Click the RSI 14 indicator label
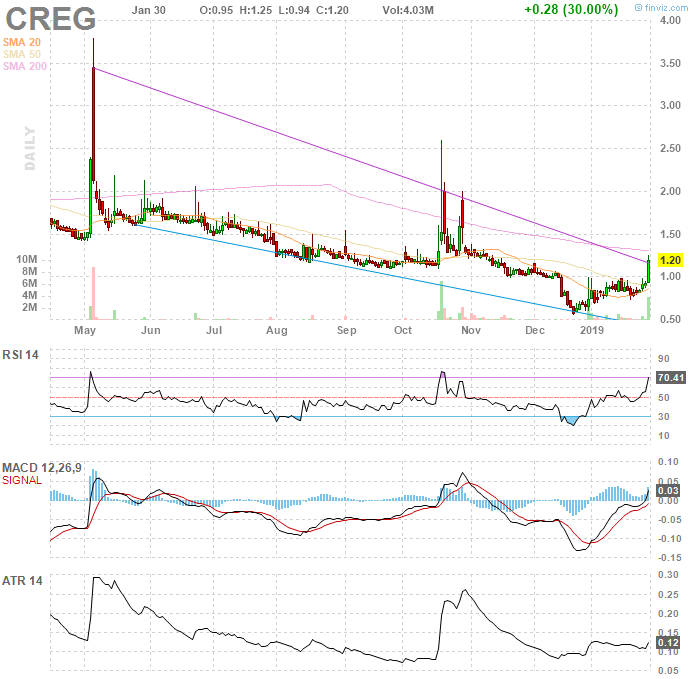 pyautogui.click(x=21, y=355)
